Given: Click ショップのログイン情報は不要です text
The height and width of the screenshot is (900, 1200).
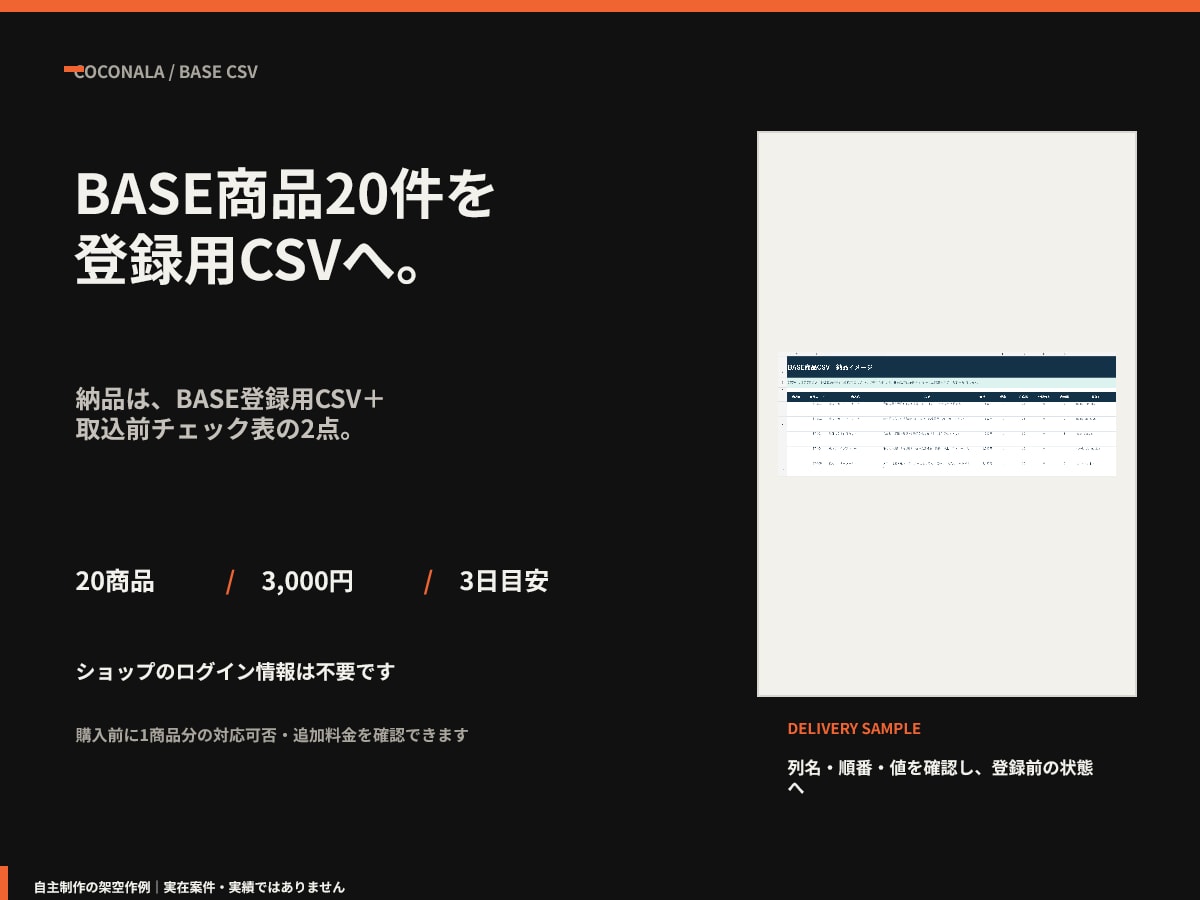Looking at the screenshot, I should (235, 671).
